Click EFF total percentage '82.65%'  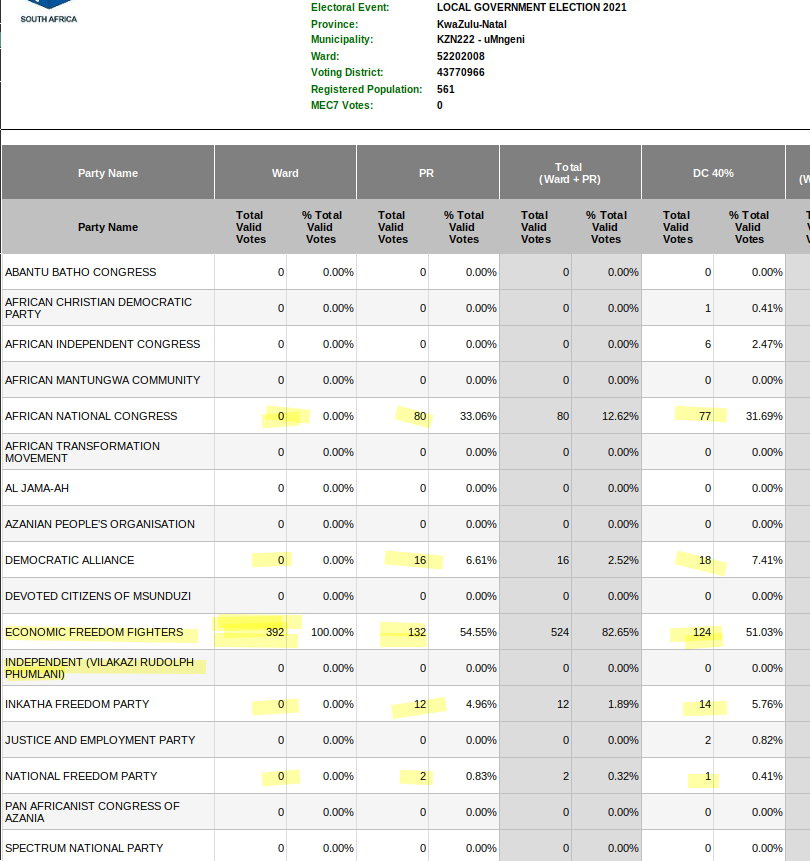[x=620, y=633]
